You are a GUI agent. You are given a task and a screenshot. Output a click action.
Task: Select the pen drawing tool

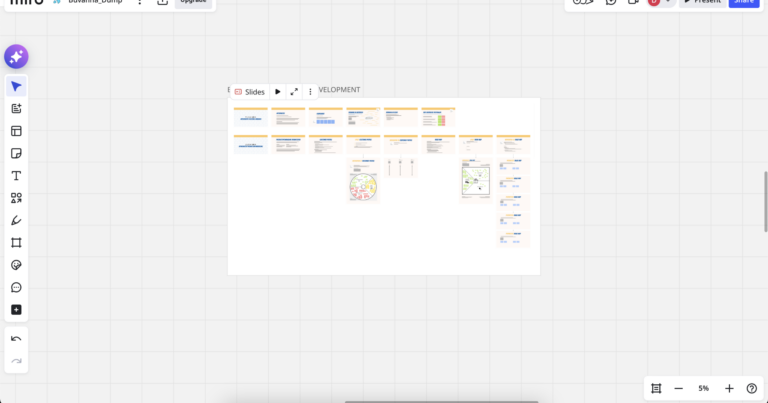click(x=16, y=220)
